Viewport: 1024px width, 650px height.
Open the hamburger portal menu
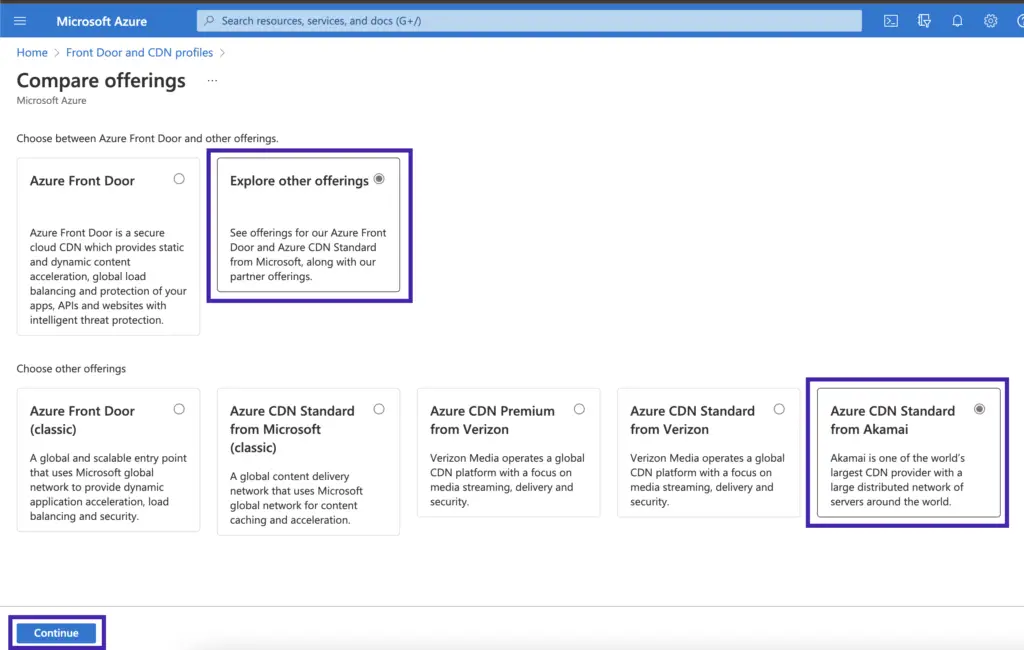tap(20, 21)
